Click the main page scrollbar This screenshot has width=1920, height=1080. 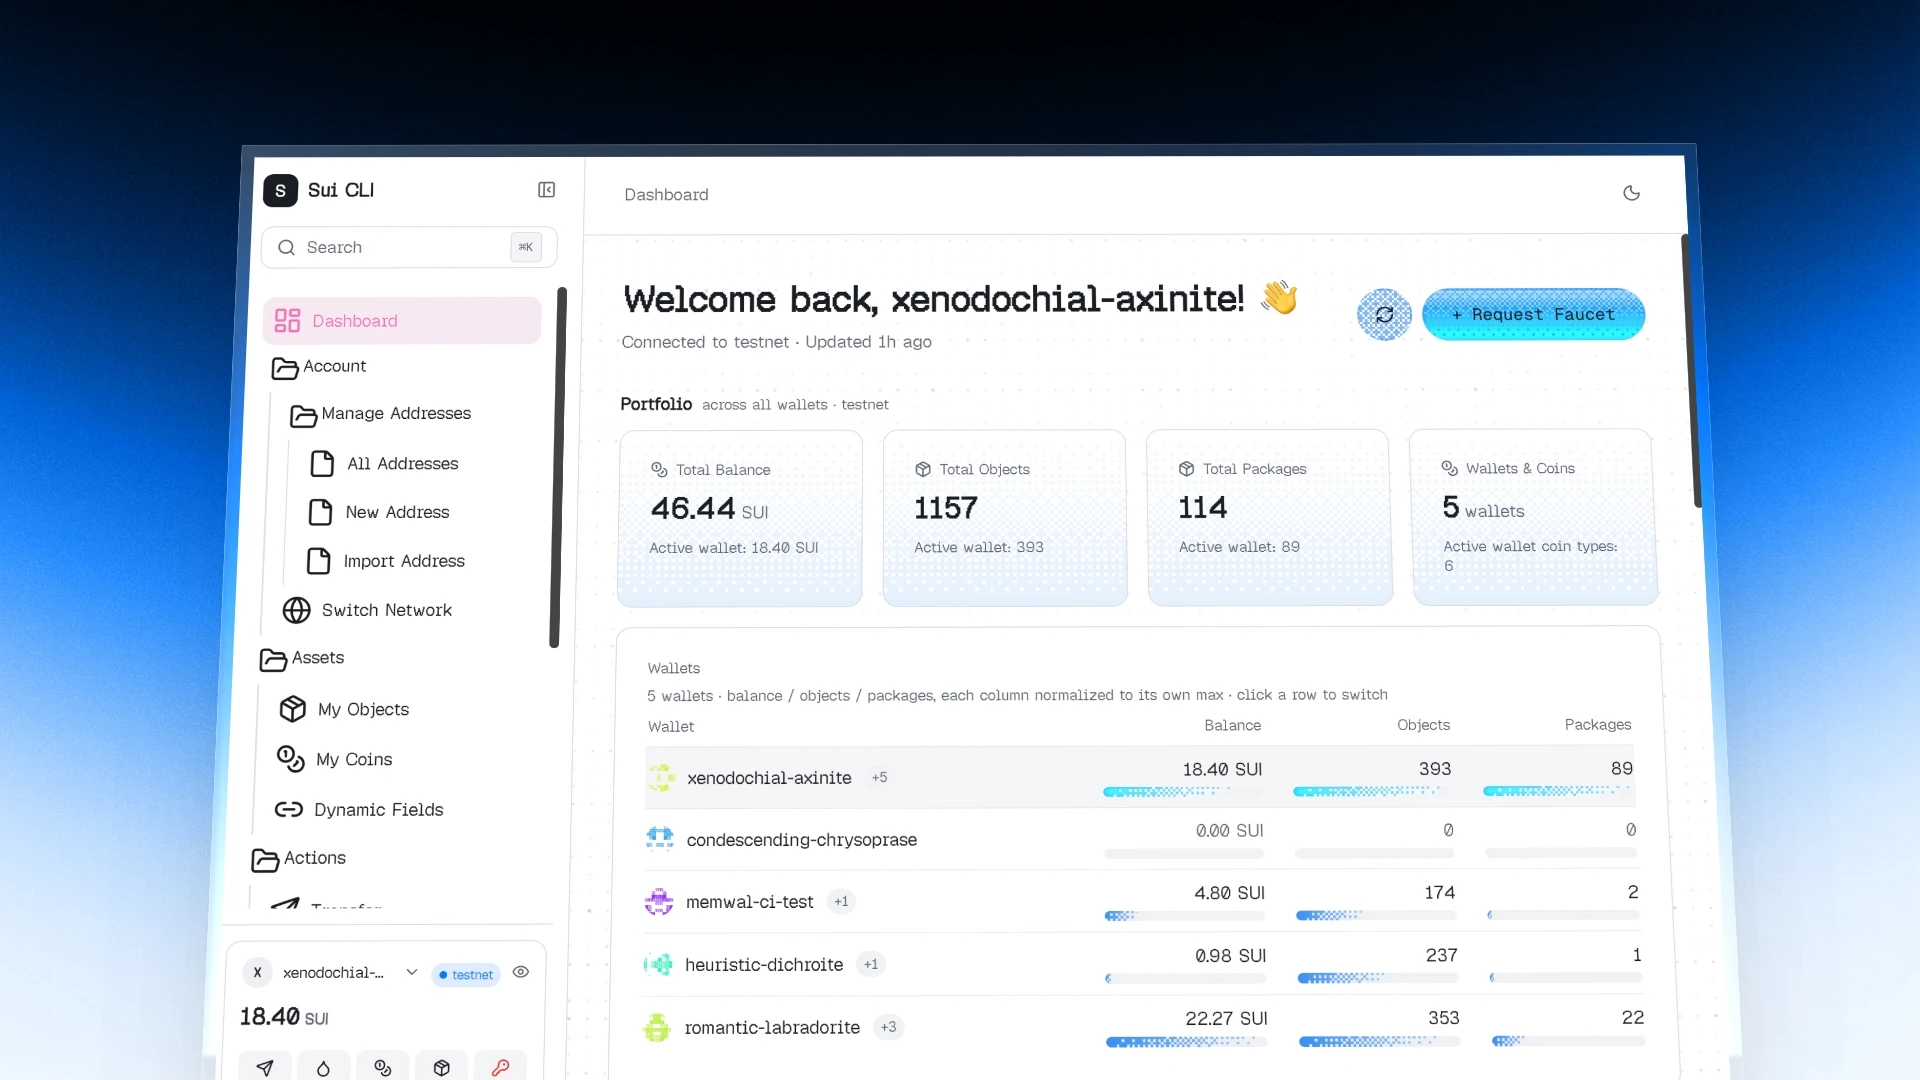tap(1693, 372)
